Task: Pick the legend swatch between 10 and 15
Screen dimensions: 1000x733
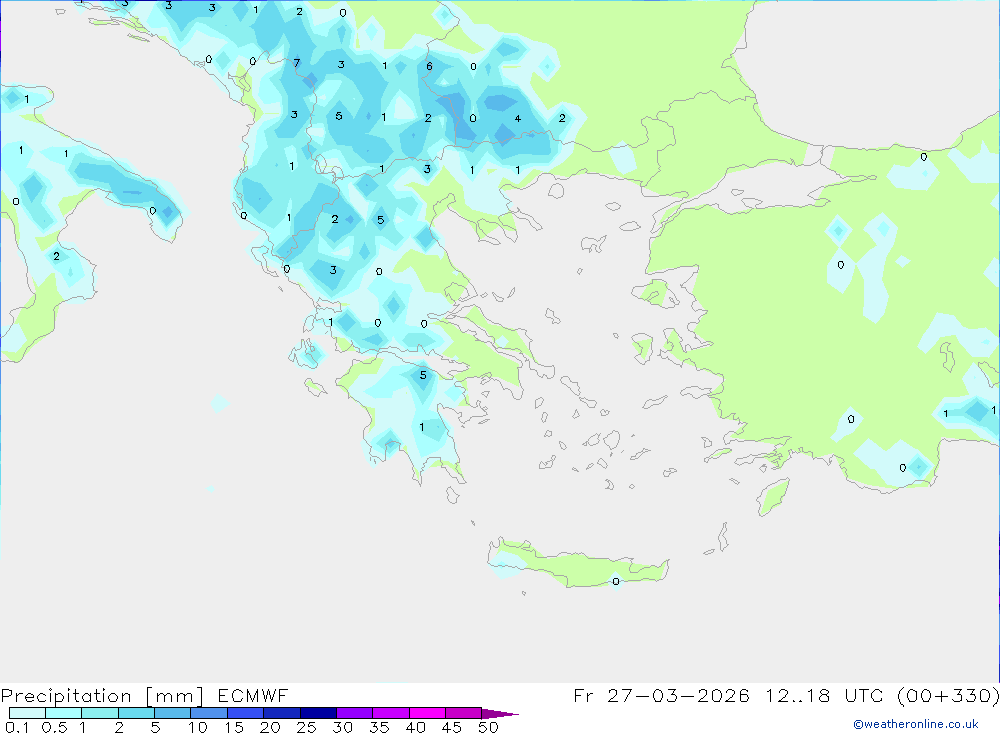Action: (209, 713)
